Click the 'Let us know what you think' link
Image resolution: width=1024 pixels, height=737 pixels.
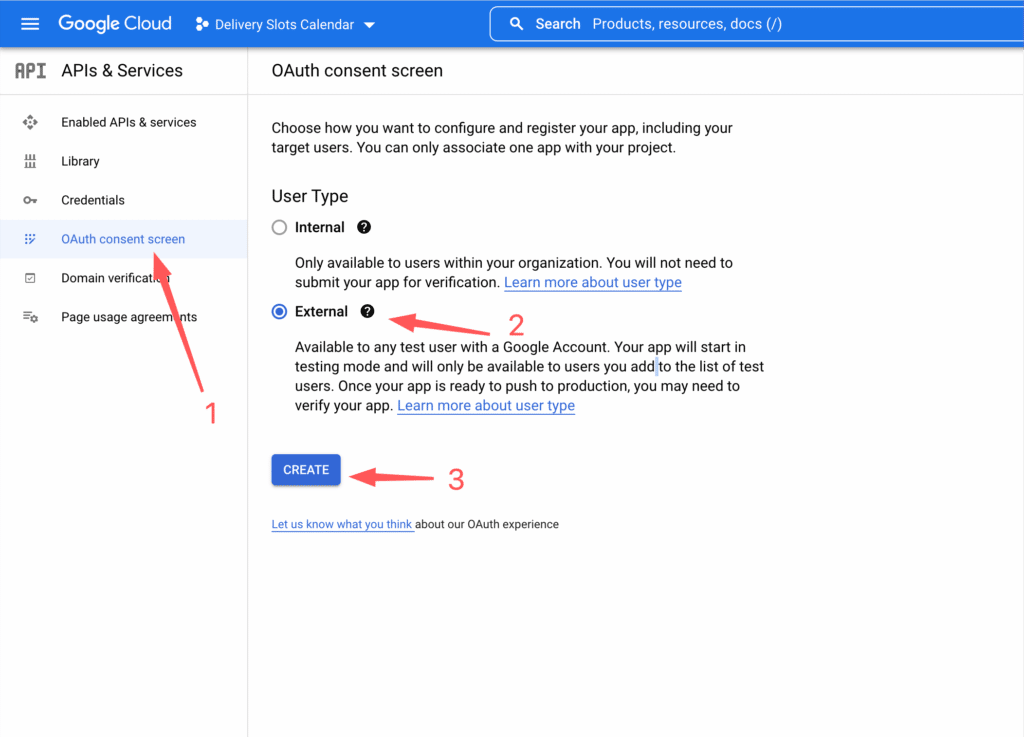click(342, 524)
